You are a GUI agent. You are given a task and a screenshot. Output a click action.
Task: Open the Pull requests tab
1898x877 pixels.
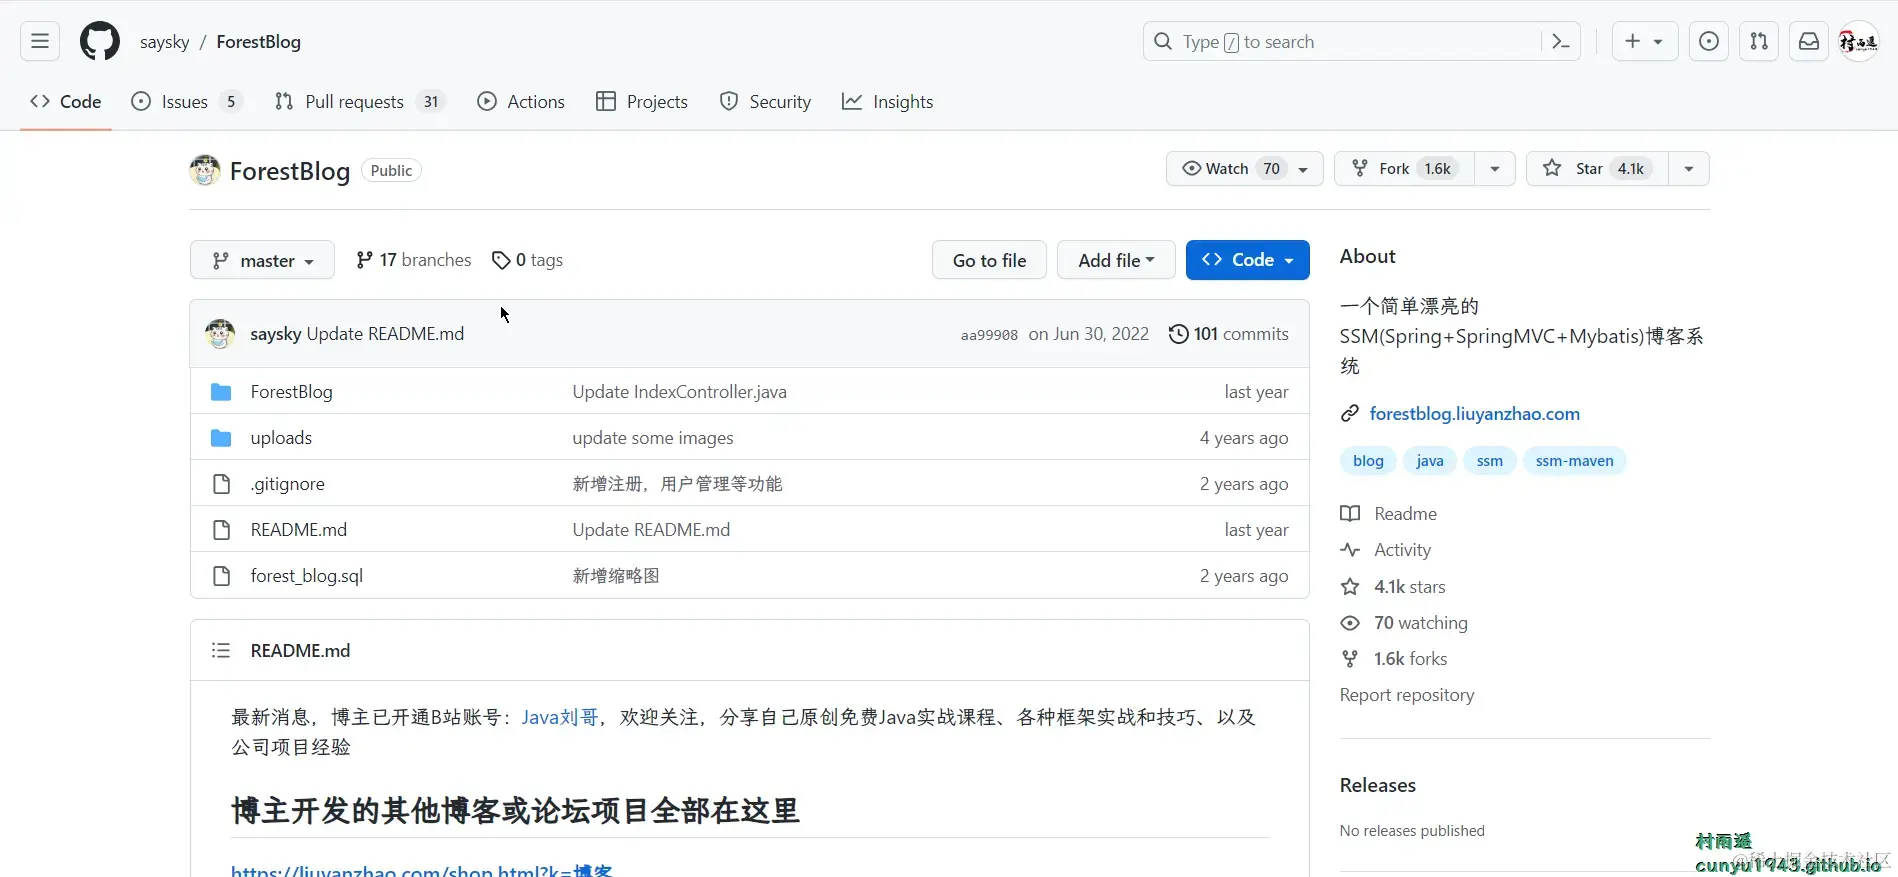359,101
